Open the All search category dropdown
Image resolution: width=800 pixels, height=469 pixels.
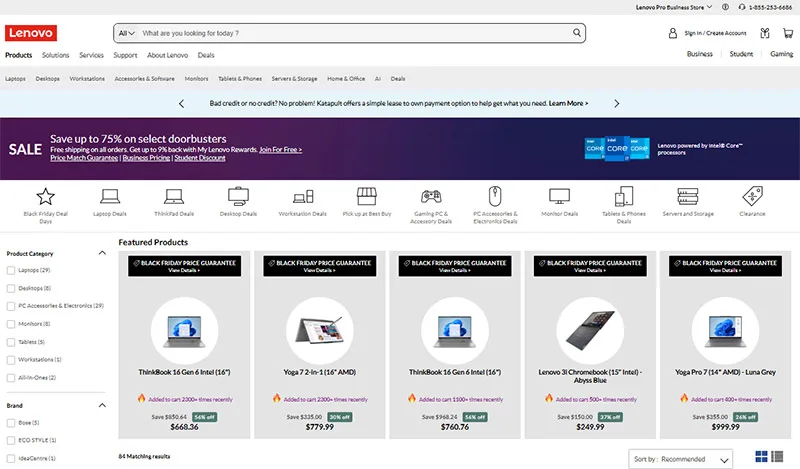click(x=127, y=33)
